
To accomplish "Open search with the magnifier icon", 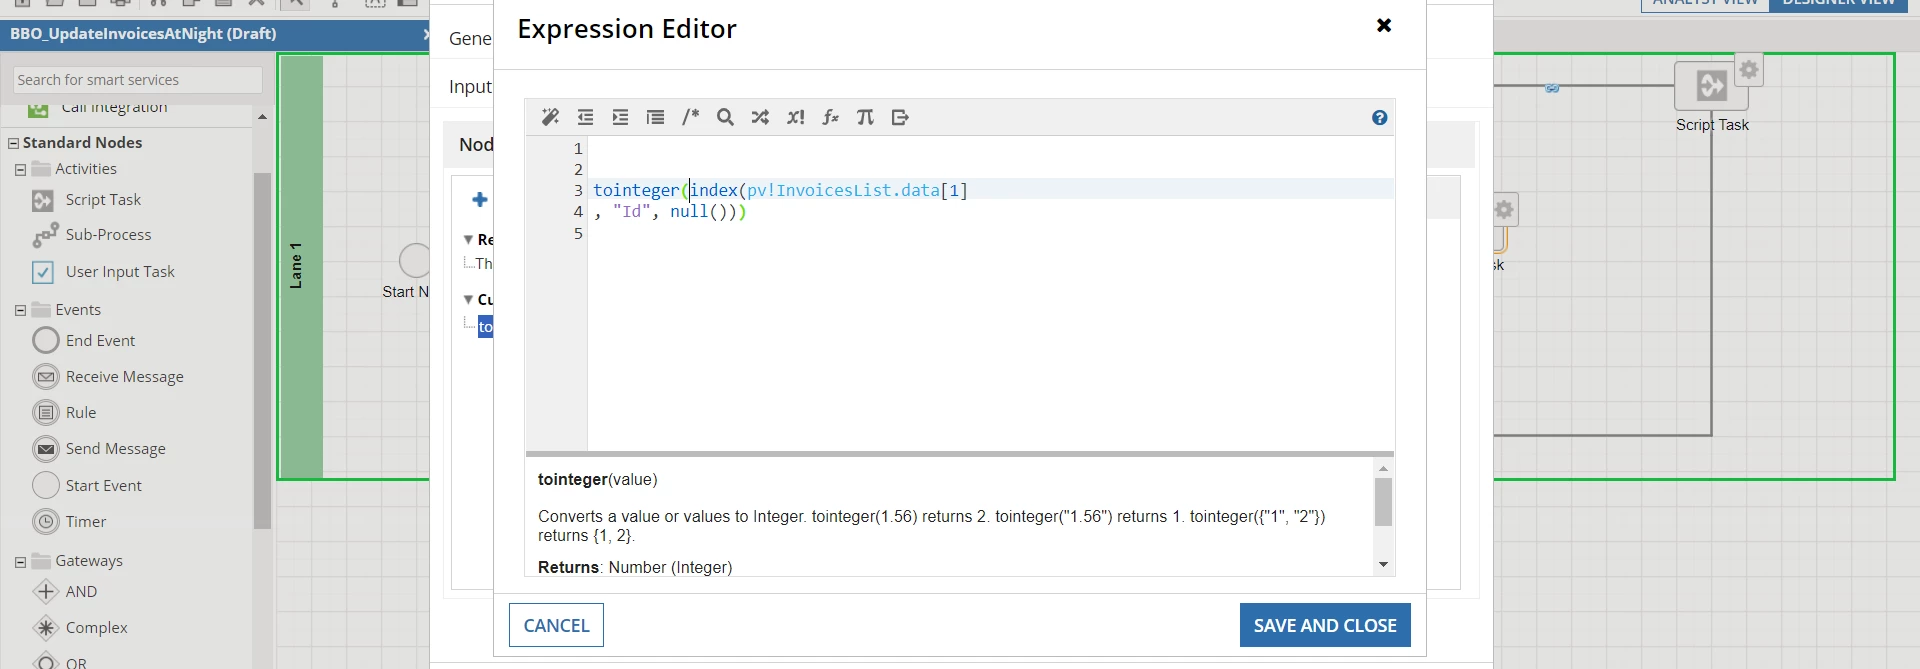I will tap(725, 118).
